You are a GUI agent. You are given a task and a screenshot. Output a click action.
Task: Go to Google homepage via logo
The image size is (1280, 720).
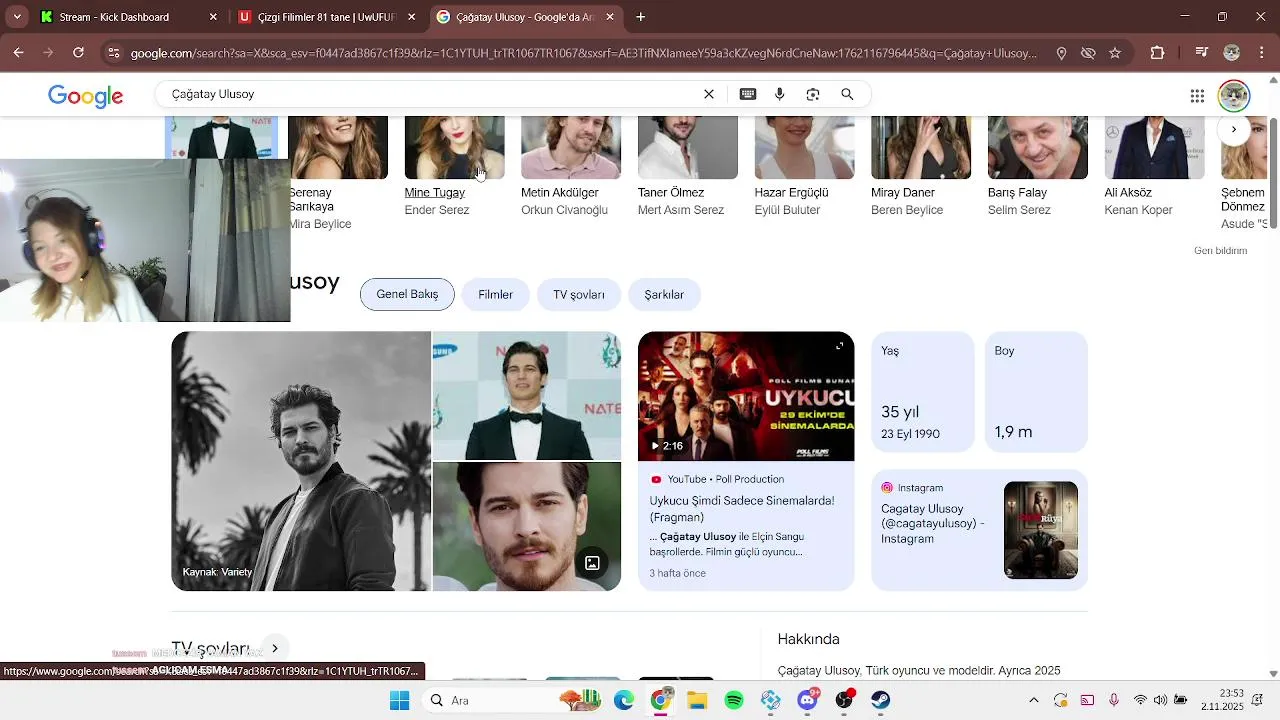[x=86, y=96]
